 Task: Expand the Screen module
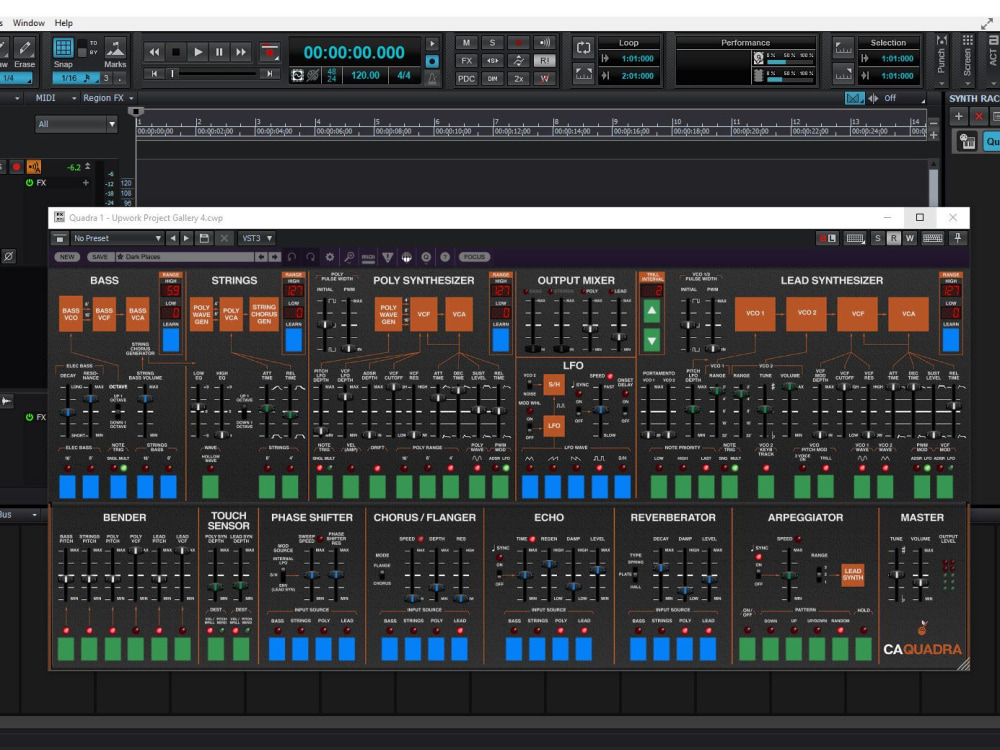tap(967, 61)
